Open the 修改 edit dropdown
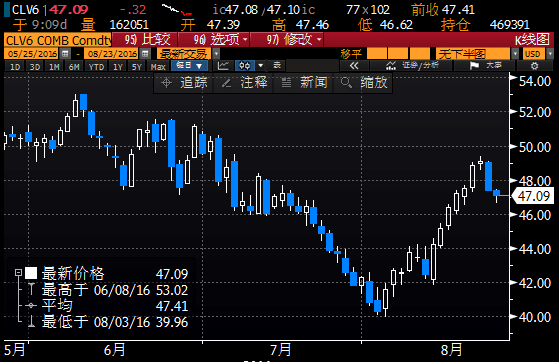559x362 pixels. pyautogui.click(x=287, y=40)
